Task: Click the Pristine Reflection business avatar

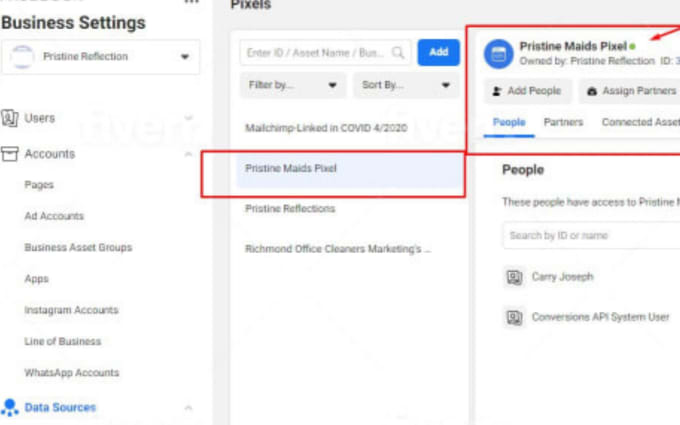Action: tap(22, 56)
